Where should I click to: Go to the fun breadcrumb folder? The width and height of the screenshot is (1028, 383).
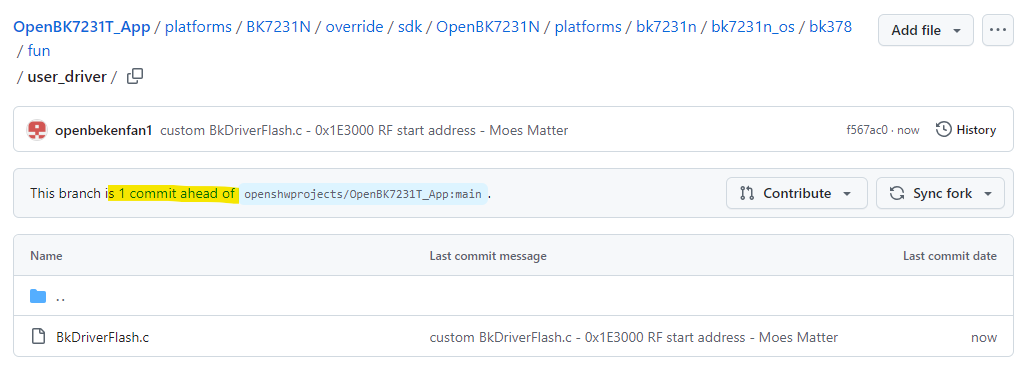coord(39,50)
